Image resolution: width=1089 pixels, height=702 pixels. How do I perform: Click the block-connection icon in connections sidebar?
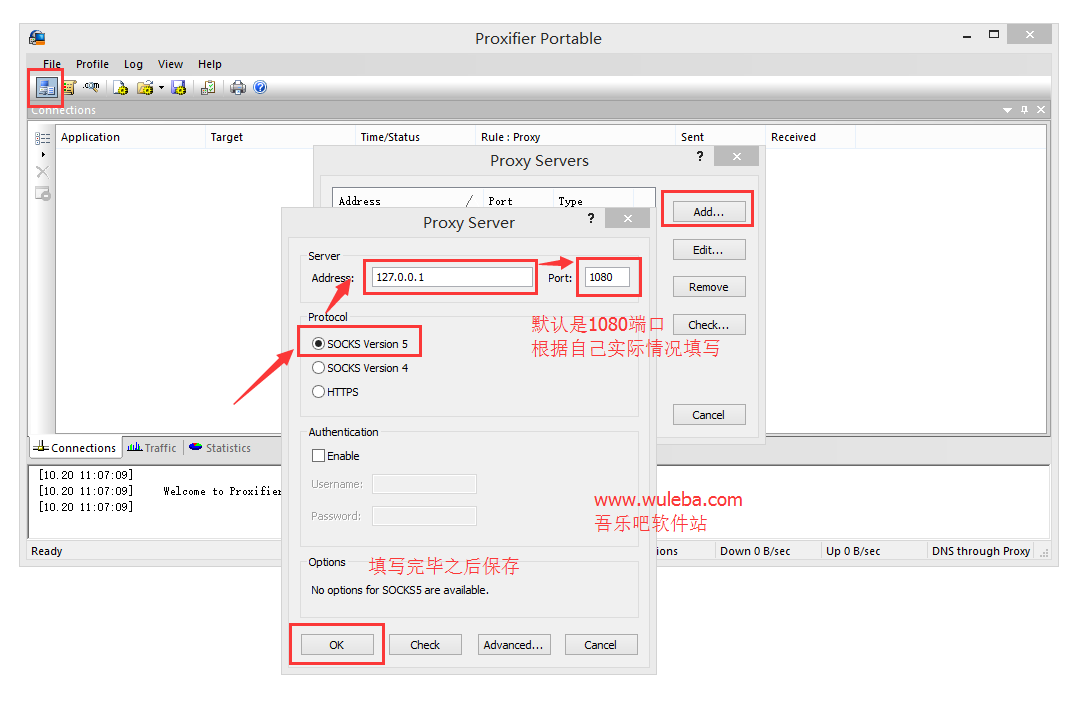pos(42,194)
